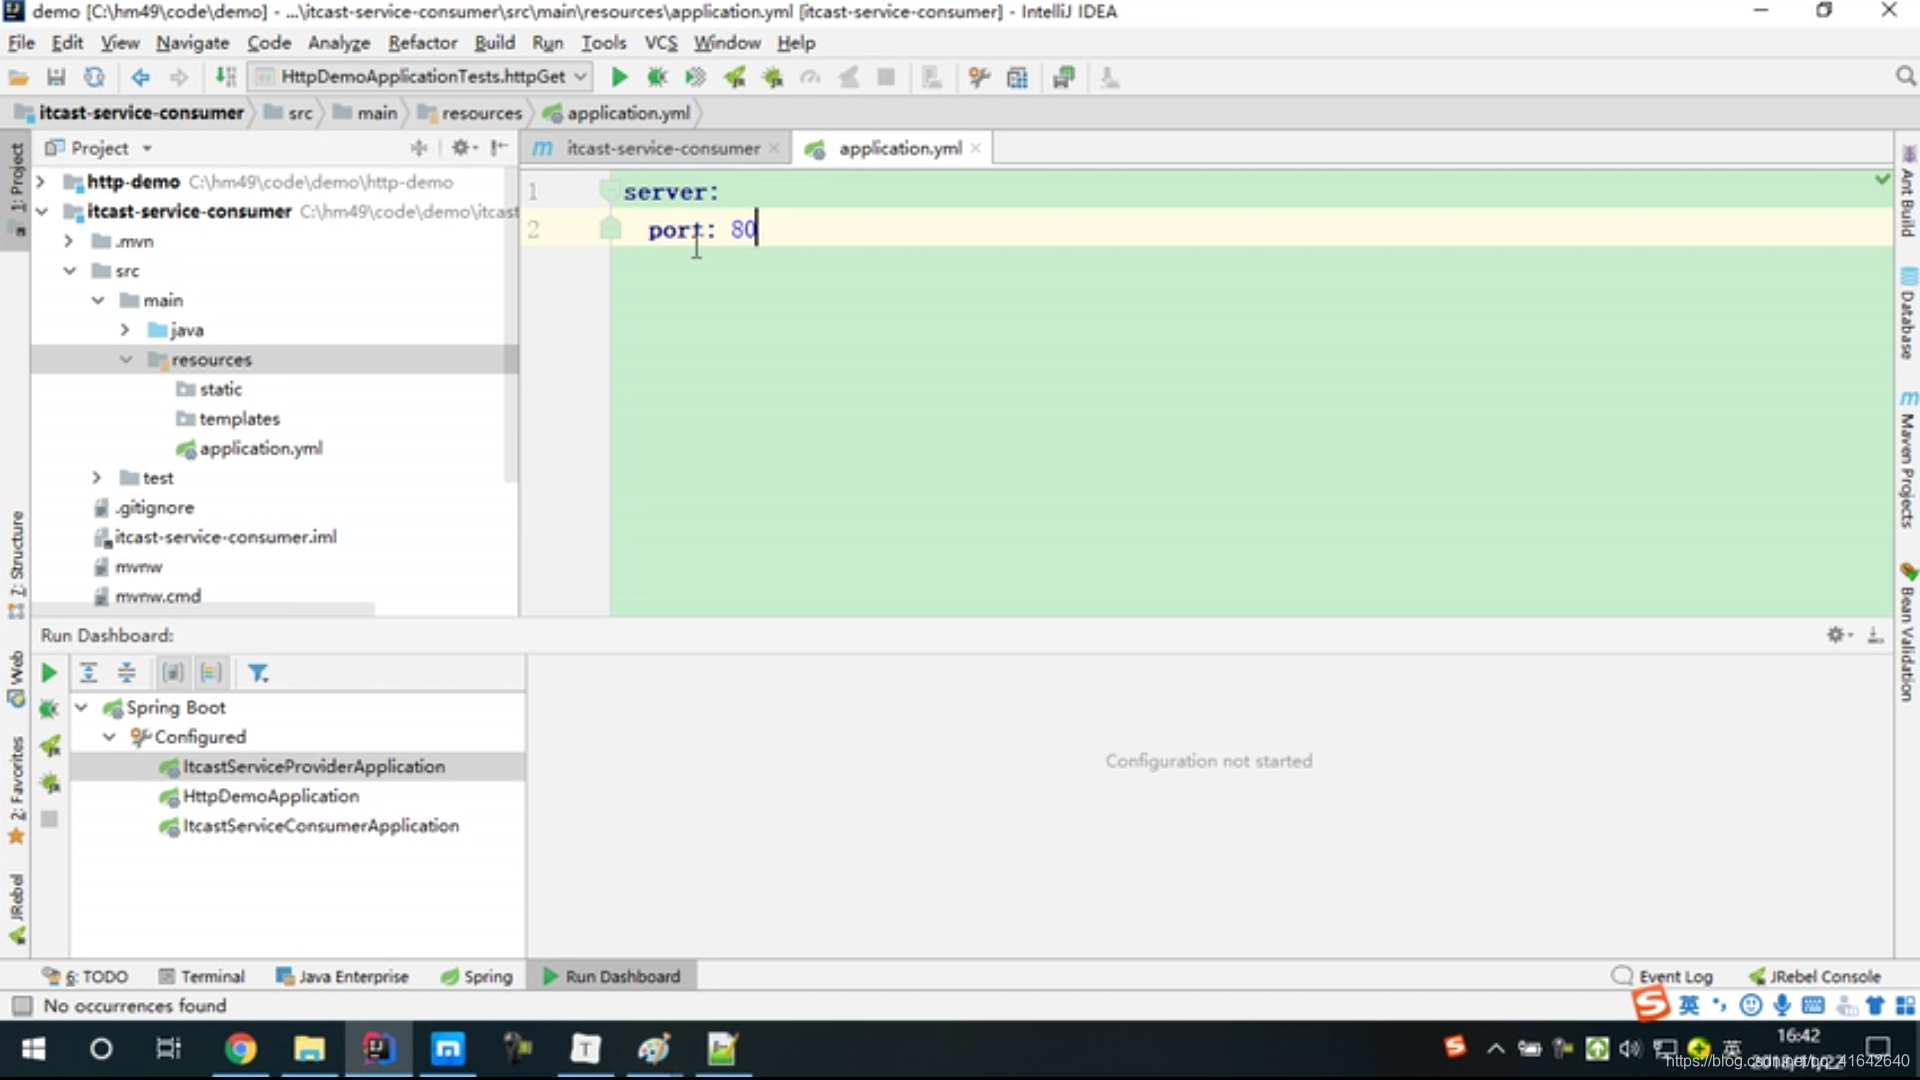Viewport: 1920px width, 1080px height.
Task: Close the application.yml editor tab
Action: (x=975, y=148)
